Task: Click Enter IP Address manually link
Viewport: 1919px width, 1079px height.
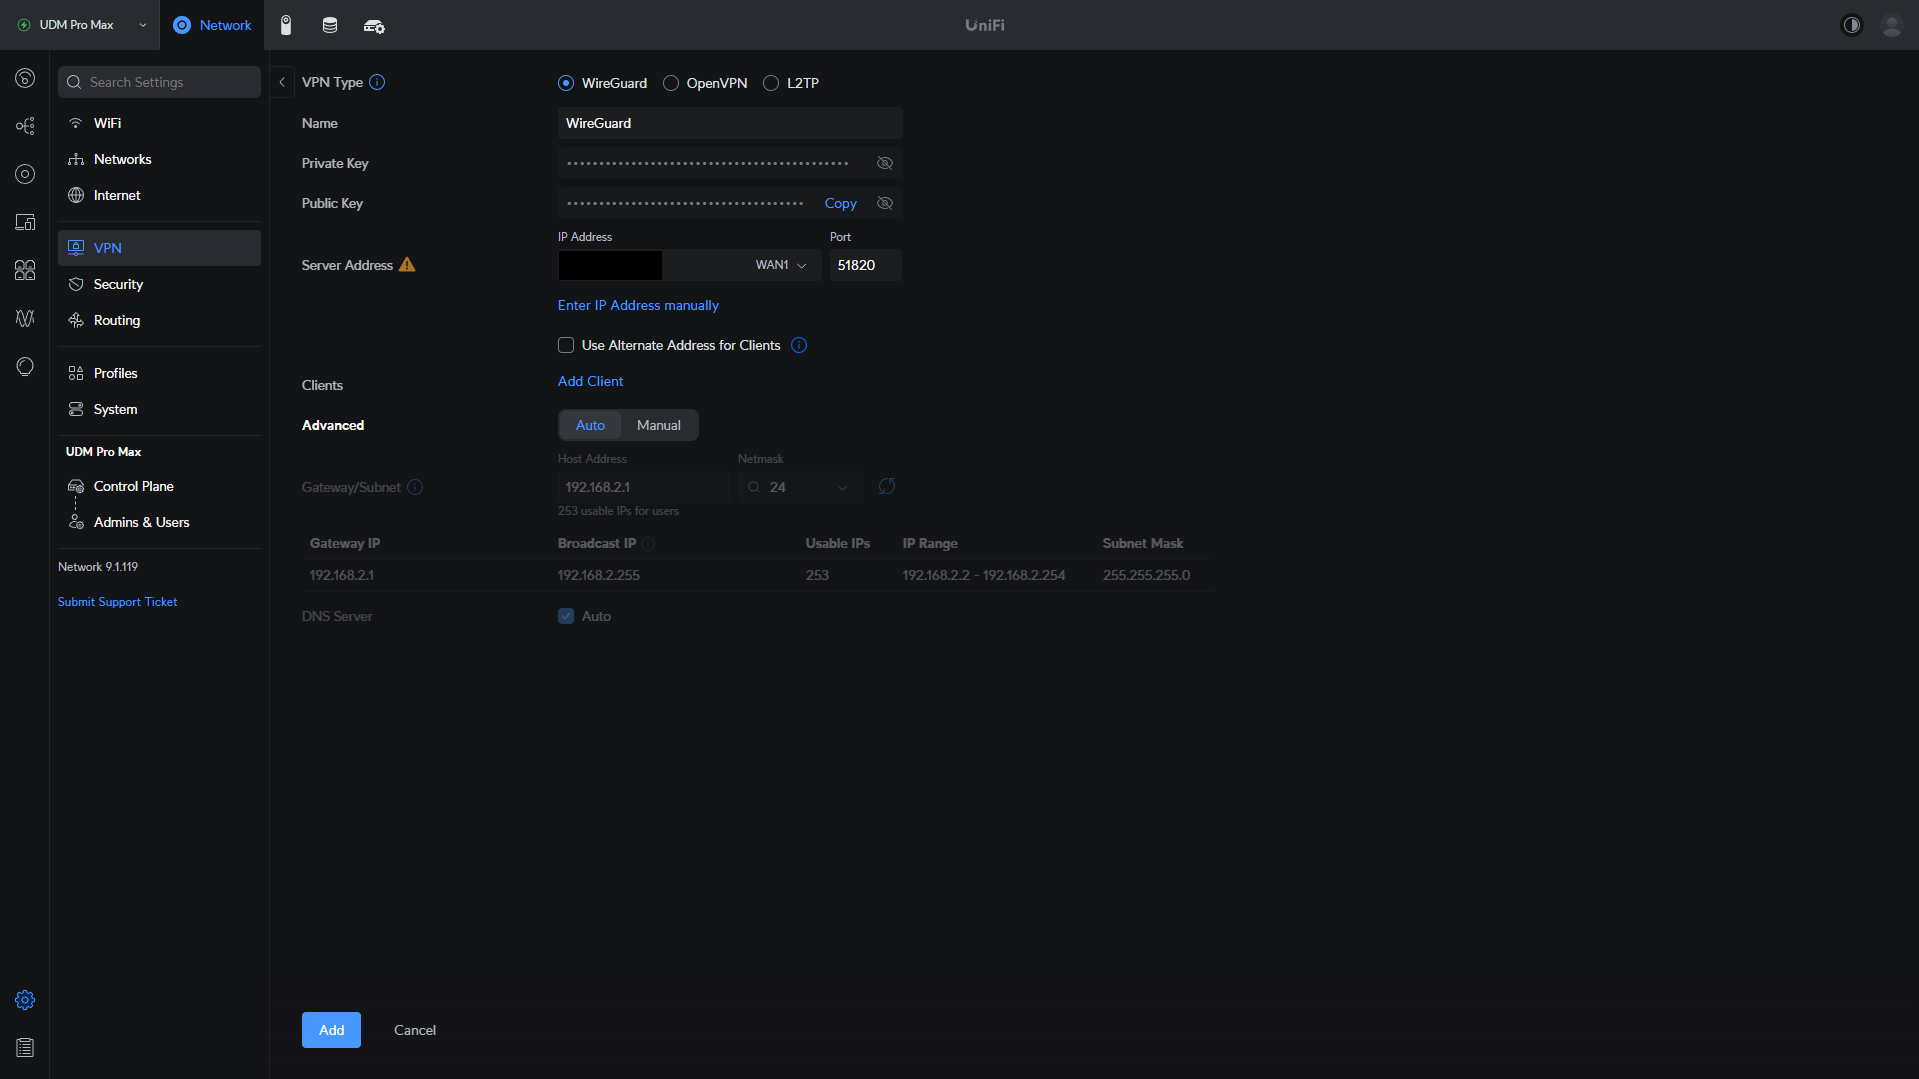Action: tap(638, 305)
